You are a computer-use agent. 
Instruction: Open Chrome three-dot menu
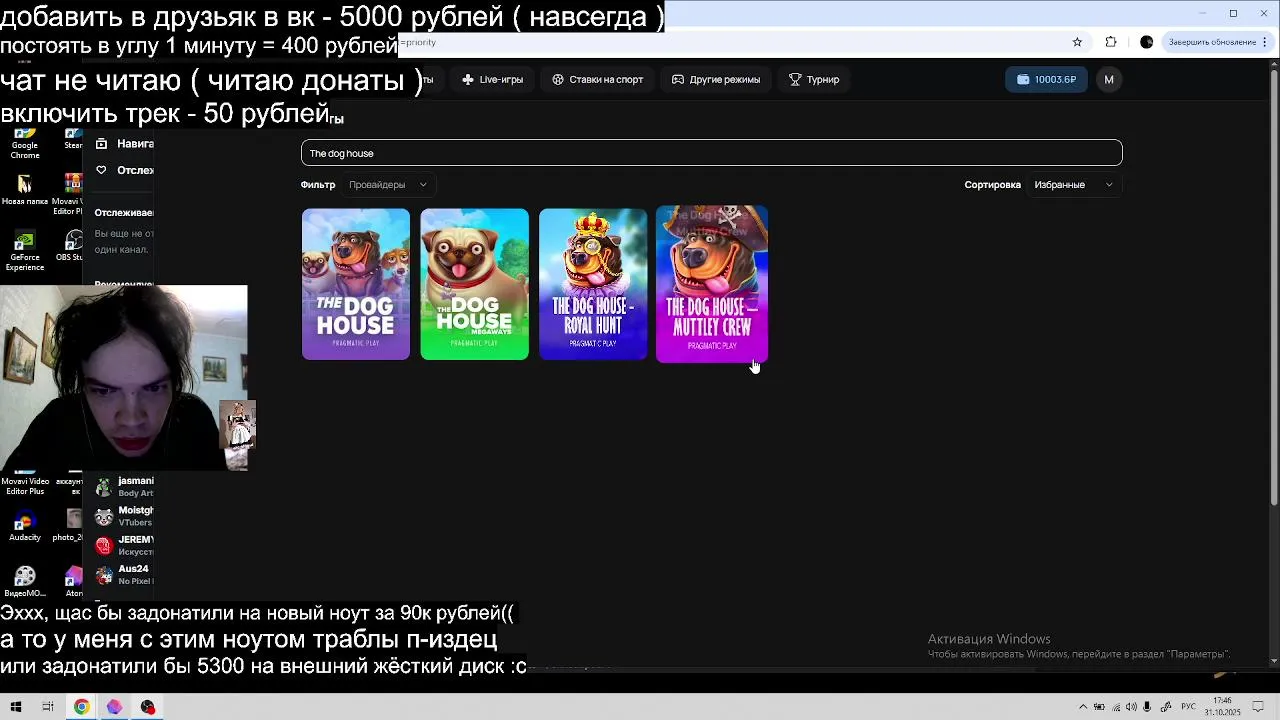point(1265,42)
